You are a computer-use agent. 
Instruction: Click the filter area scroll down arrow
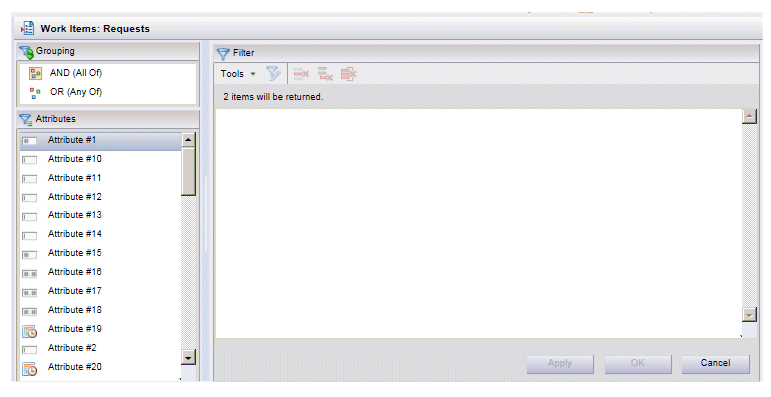tap(749, 315)
